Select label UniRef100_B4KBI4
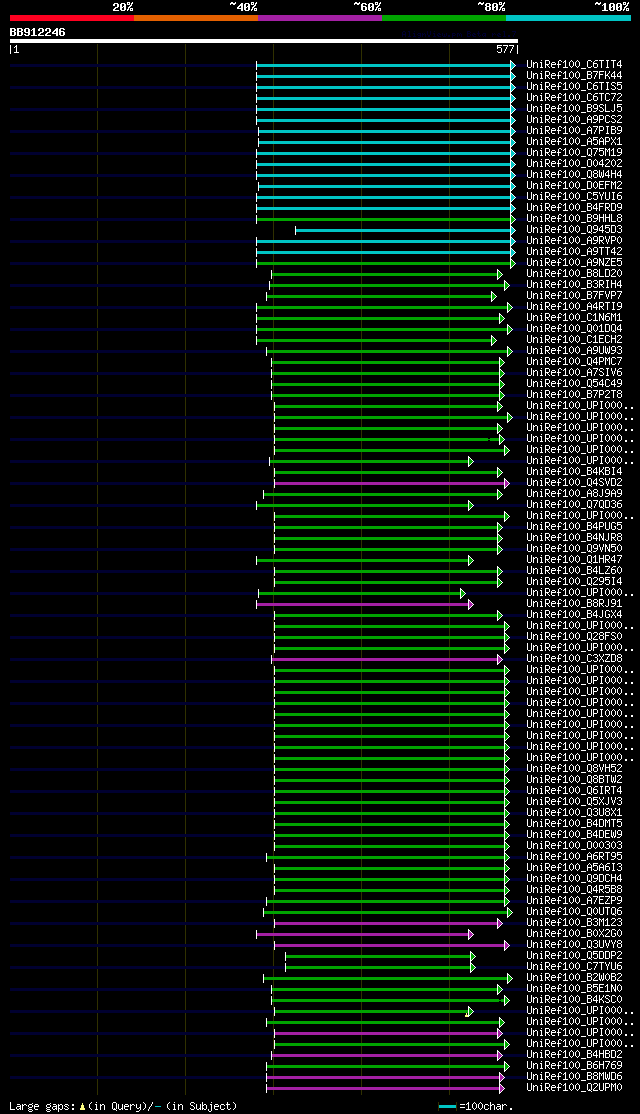640x1114 pixels. (x=574, y=472)
